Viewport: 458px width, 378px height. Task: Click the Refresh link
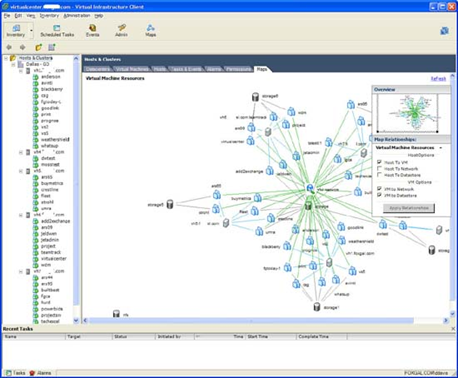point(438,79)
